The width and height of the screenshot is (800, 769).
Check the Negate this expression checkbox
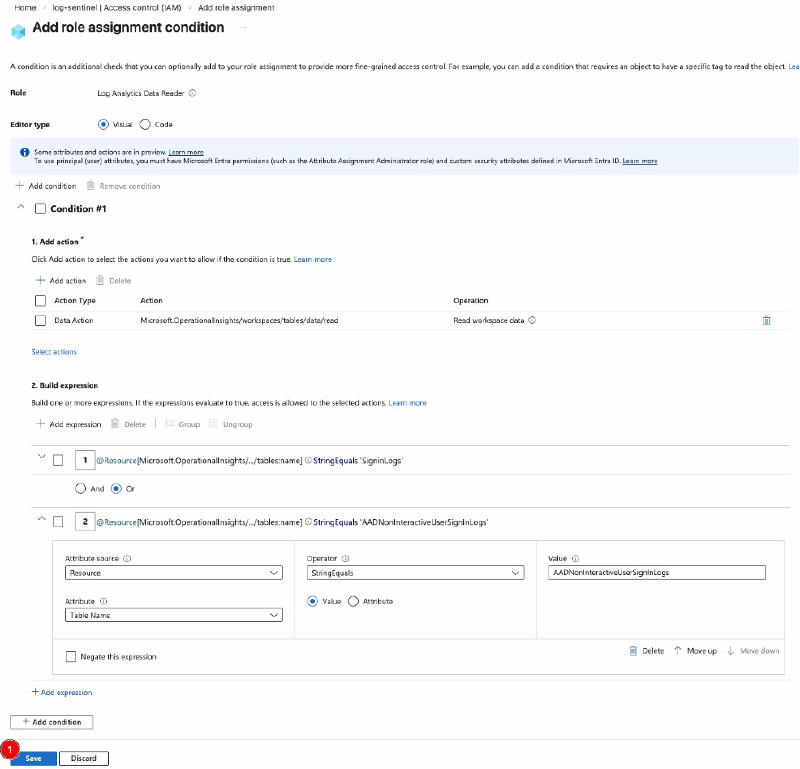pyautogui.click(x=70, y=657)
